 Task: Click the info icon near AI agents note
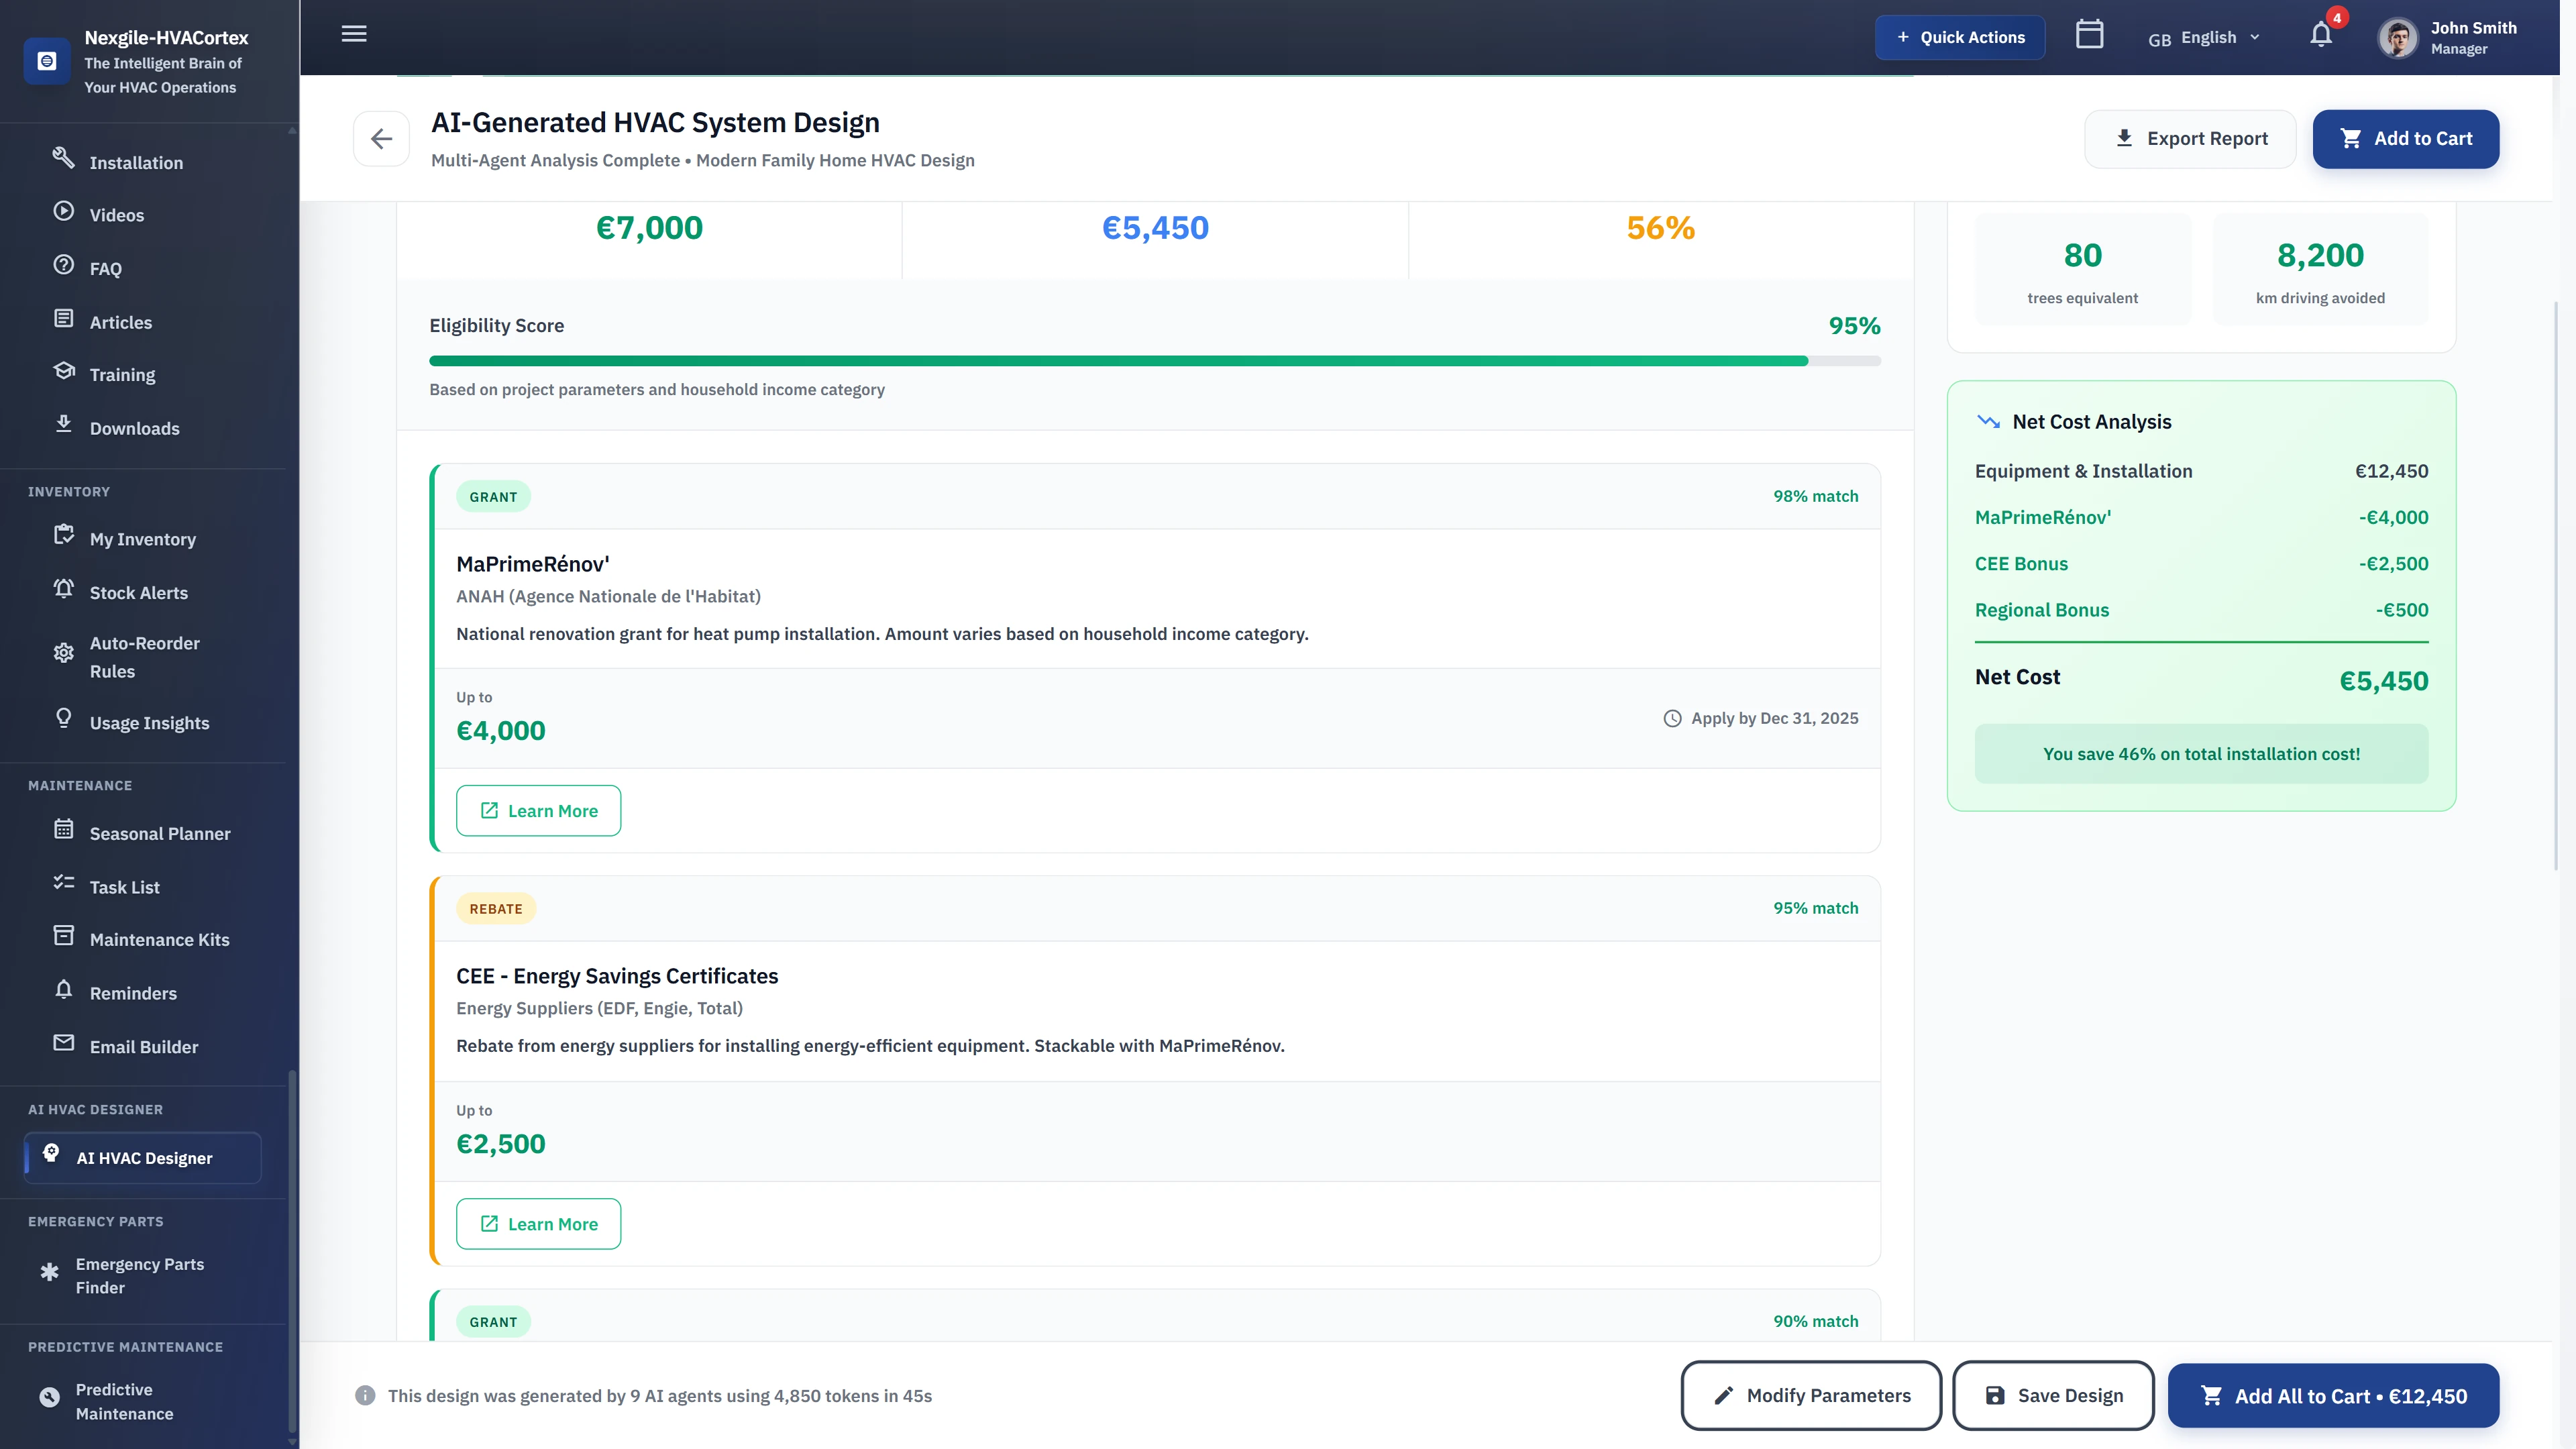tap(365, 1395)
